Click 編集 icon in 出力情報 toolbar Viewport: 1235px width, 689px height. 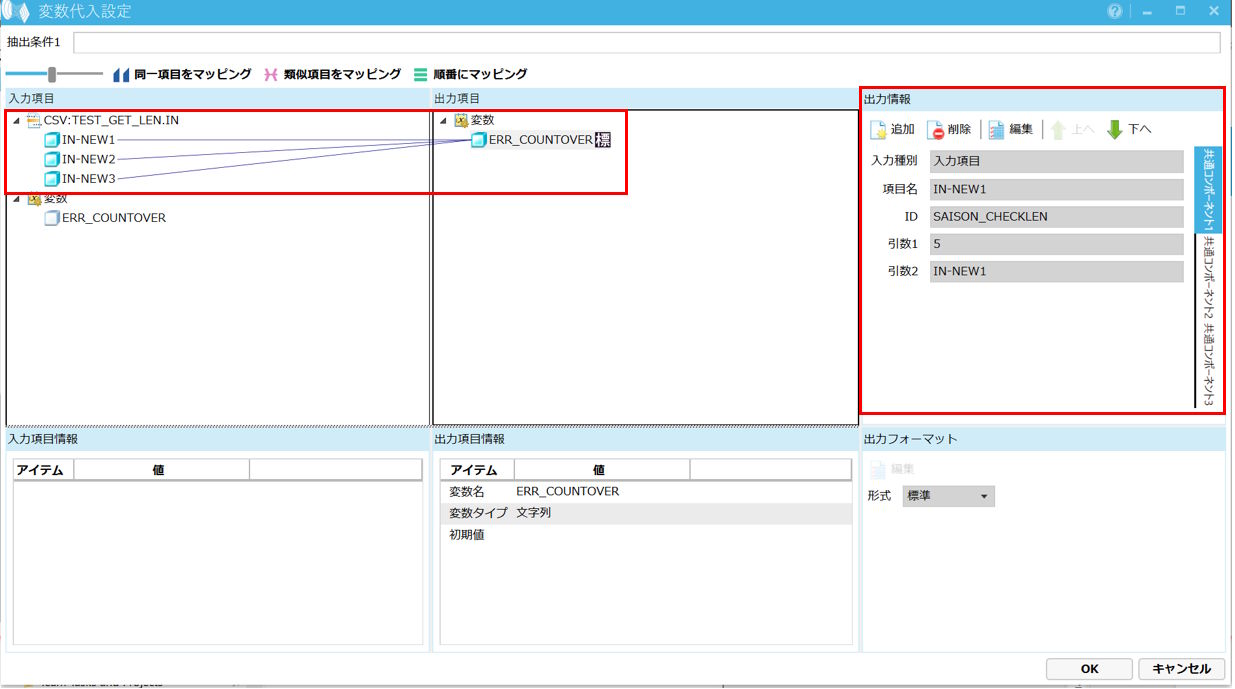(x=996, y=129)
